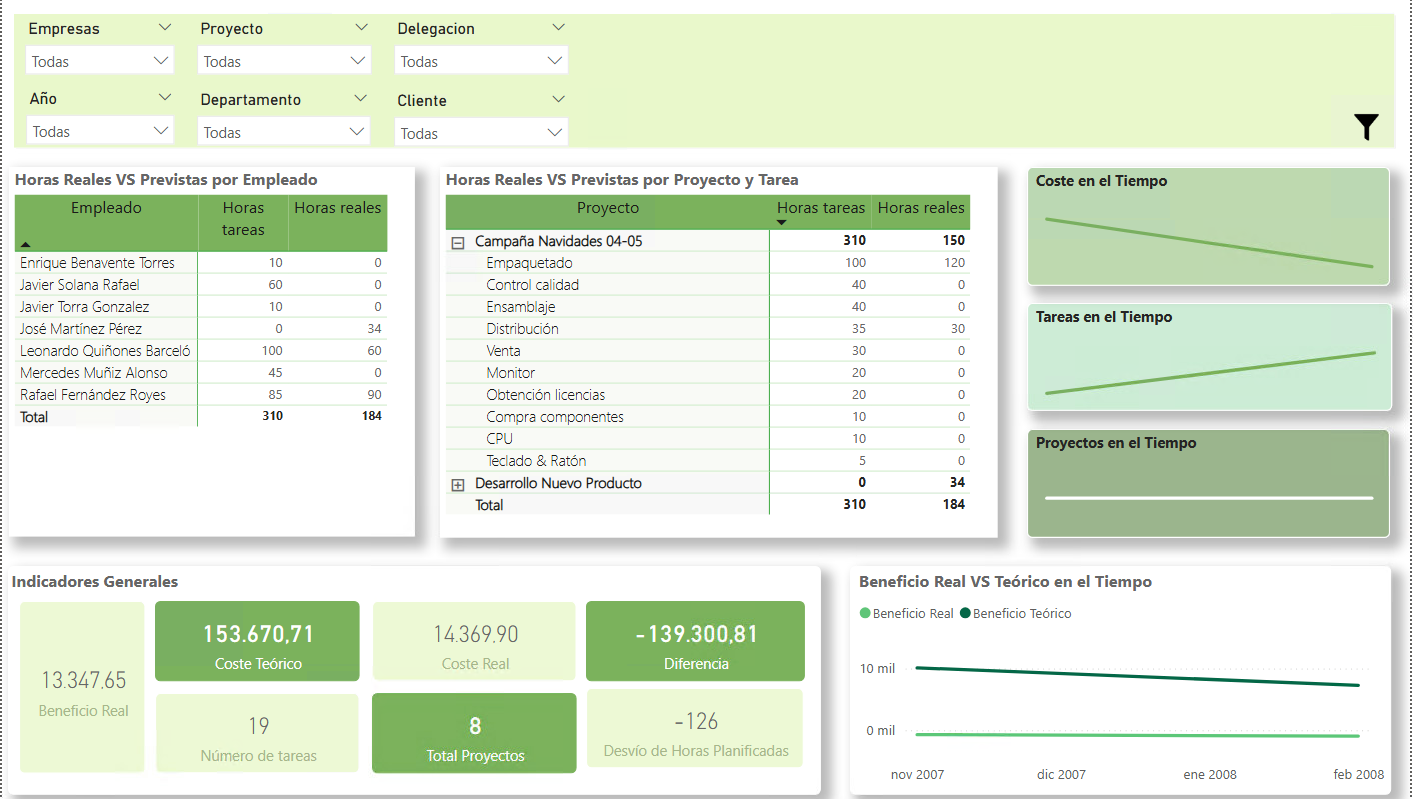Expand Desarrollo Nuevo Producto project row
This screenshot has height=799, width=1413.
point(458,484)
